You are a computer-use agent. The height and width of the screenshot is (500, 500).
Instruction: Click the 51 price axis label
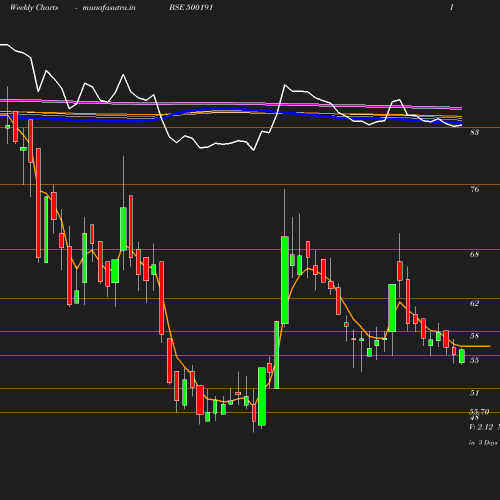tap(474, 393)
